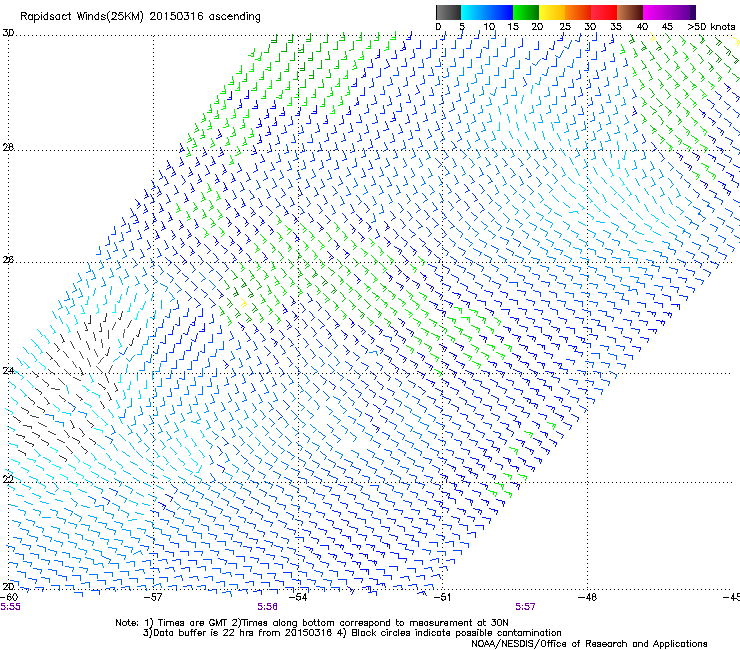Click the 'NOAA/NESDIS/Office of Research and Applications' credit

[589, 644]
